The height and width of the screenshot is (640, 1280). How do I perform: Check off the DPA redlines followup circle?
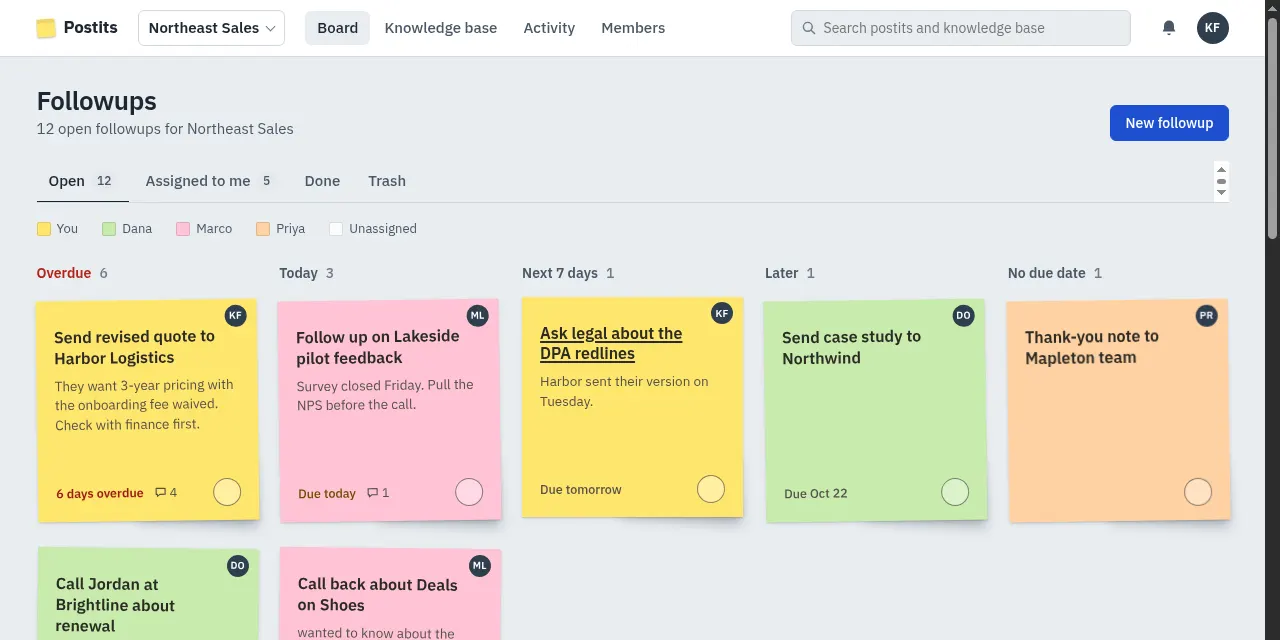(711, 489)
